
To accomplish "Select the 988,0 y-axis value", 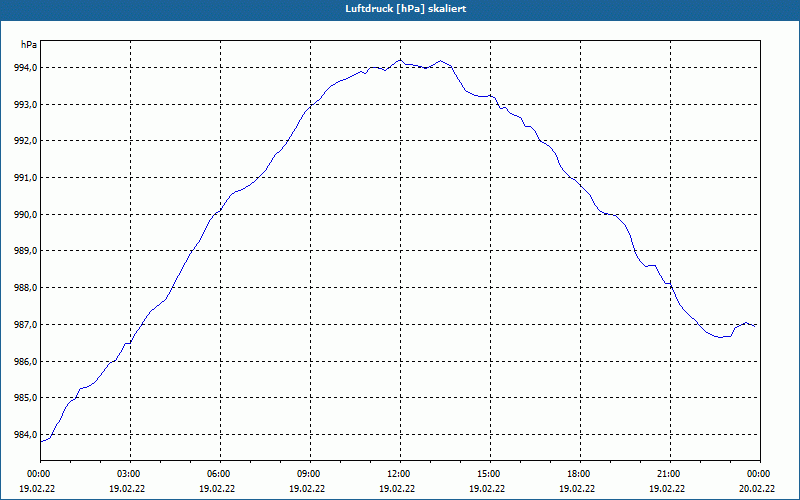I will coord(27,288).
